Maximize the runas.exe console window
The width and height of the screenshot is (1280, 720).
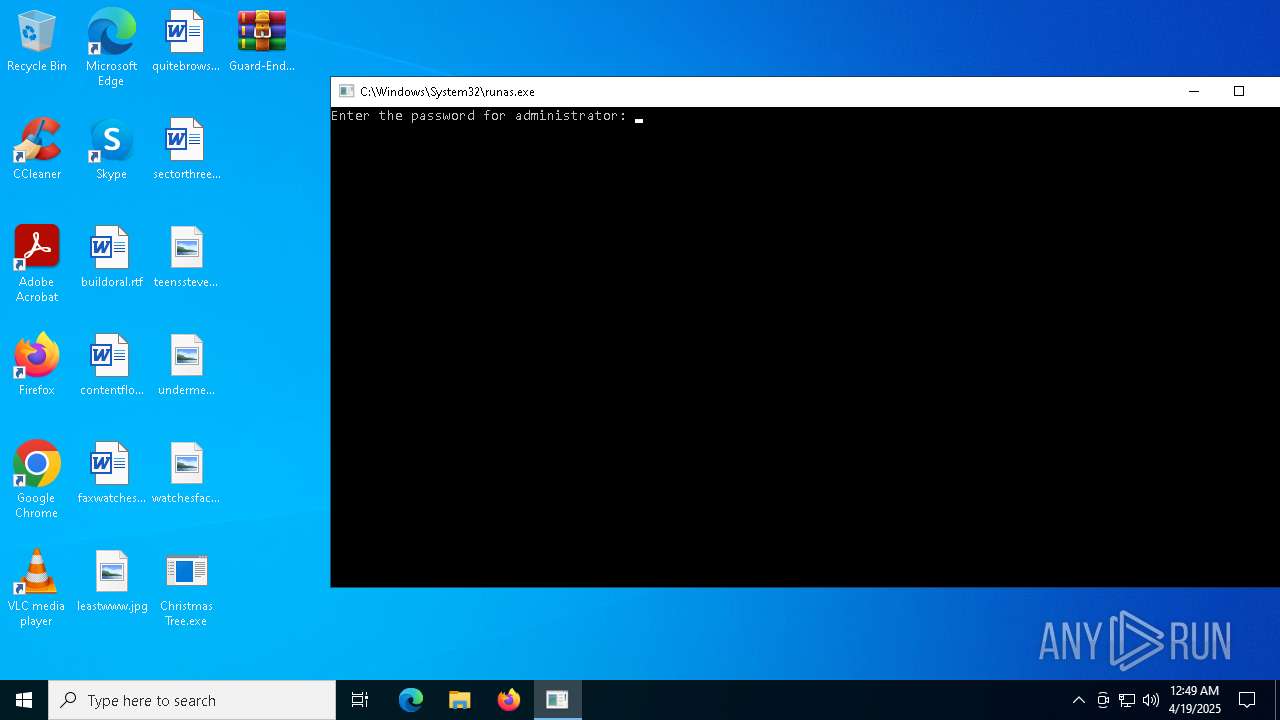click(x=1239, y=91)
